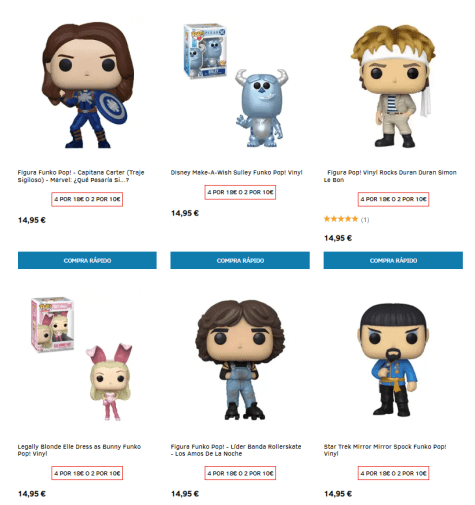This screenshot has width=475, height=505.
Task: Click Compra Rápido under Sulley figure
Action: tap(240, 260)
